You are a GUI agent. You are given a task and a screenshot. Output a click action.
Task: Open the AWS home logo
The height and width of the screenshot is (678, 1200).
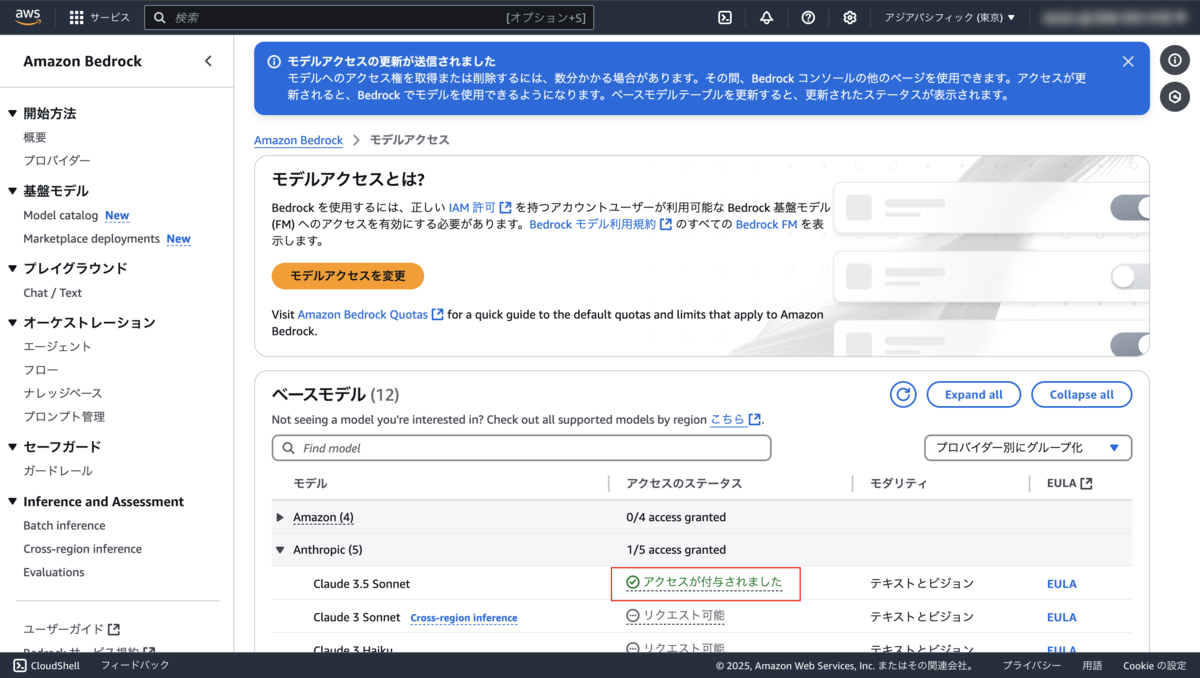[x=27, y=17]
